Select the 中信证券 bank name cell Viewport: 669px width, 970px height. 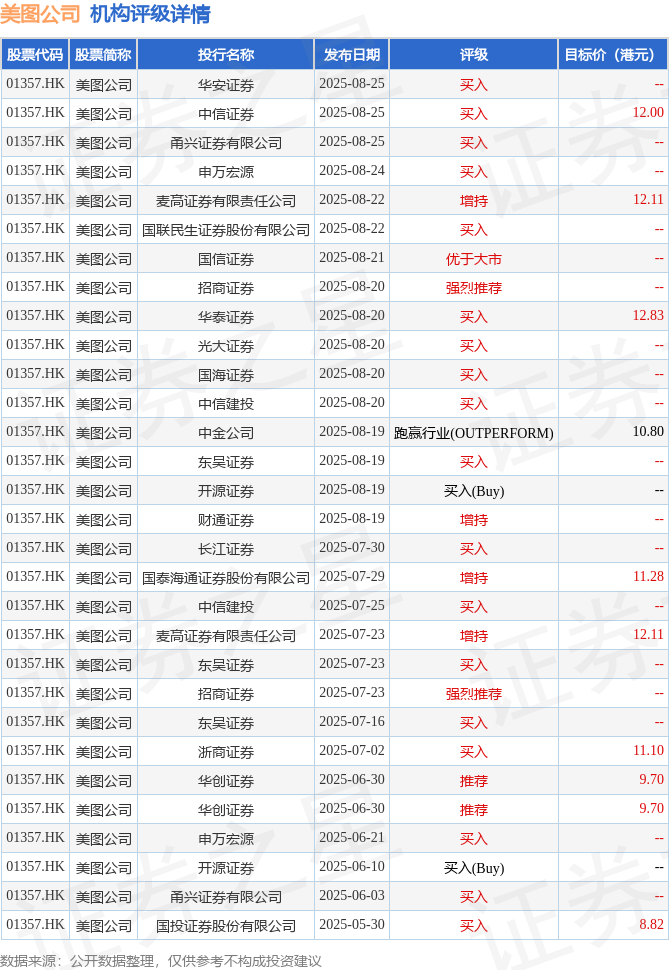[x=226, y=114]
